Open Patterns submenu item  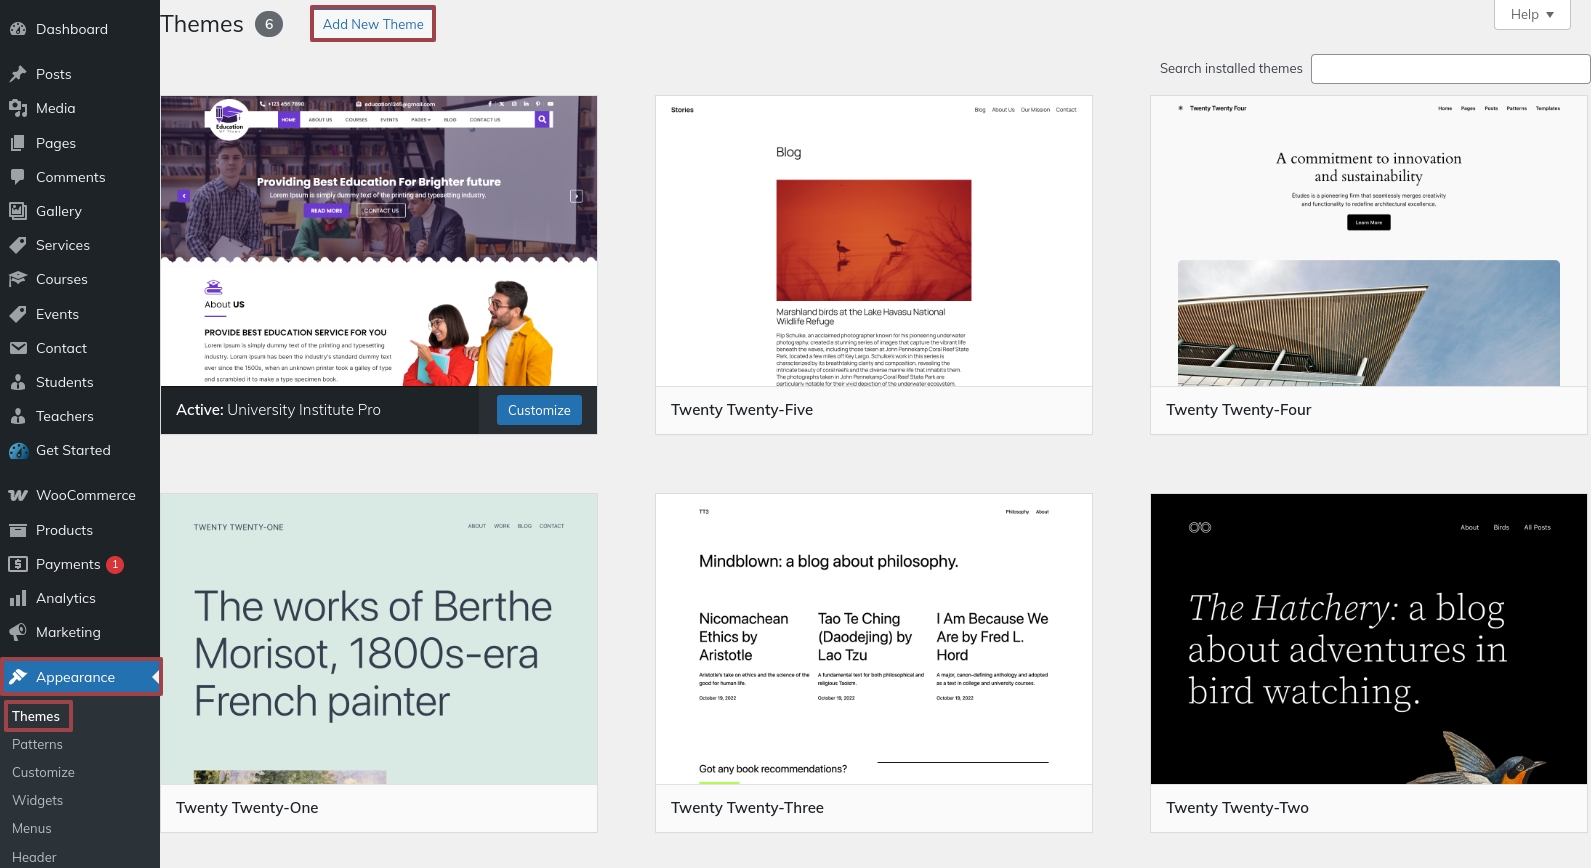(37, 744)
